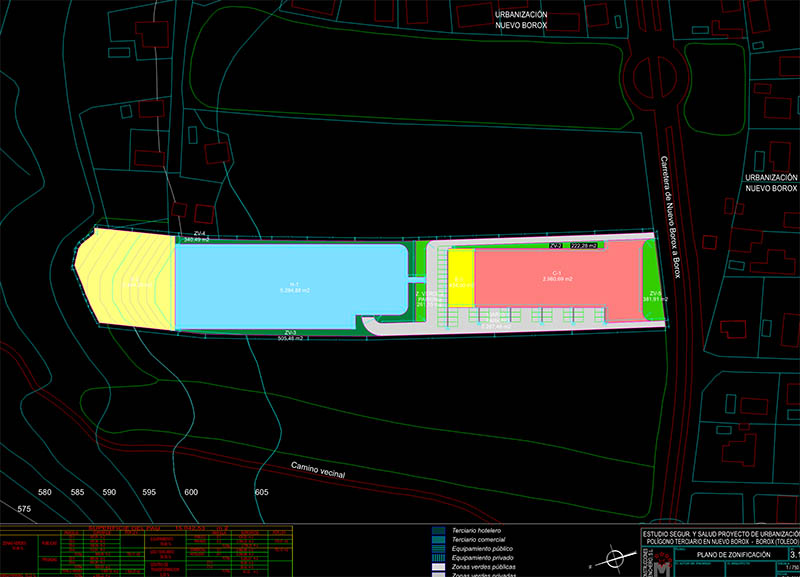The width and height of the screenshot is (800, 577).
Task: Click the Camino vecinal road label
Action: pyautogui.click(x=318, y=470)
